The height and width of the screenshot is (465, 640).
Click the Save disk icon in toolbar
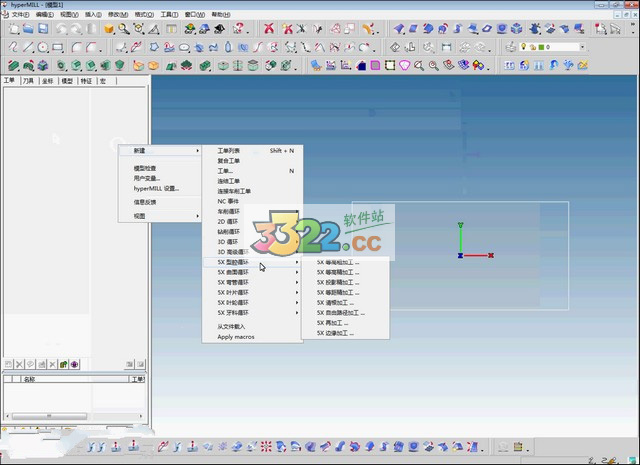pos(44,29)
